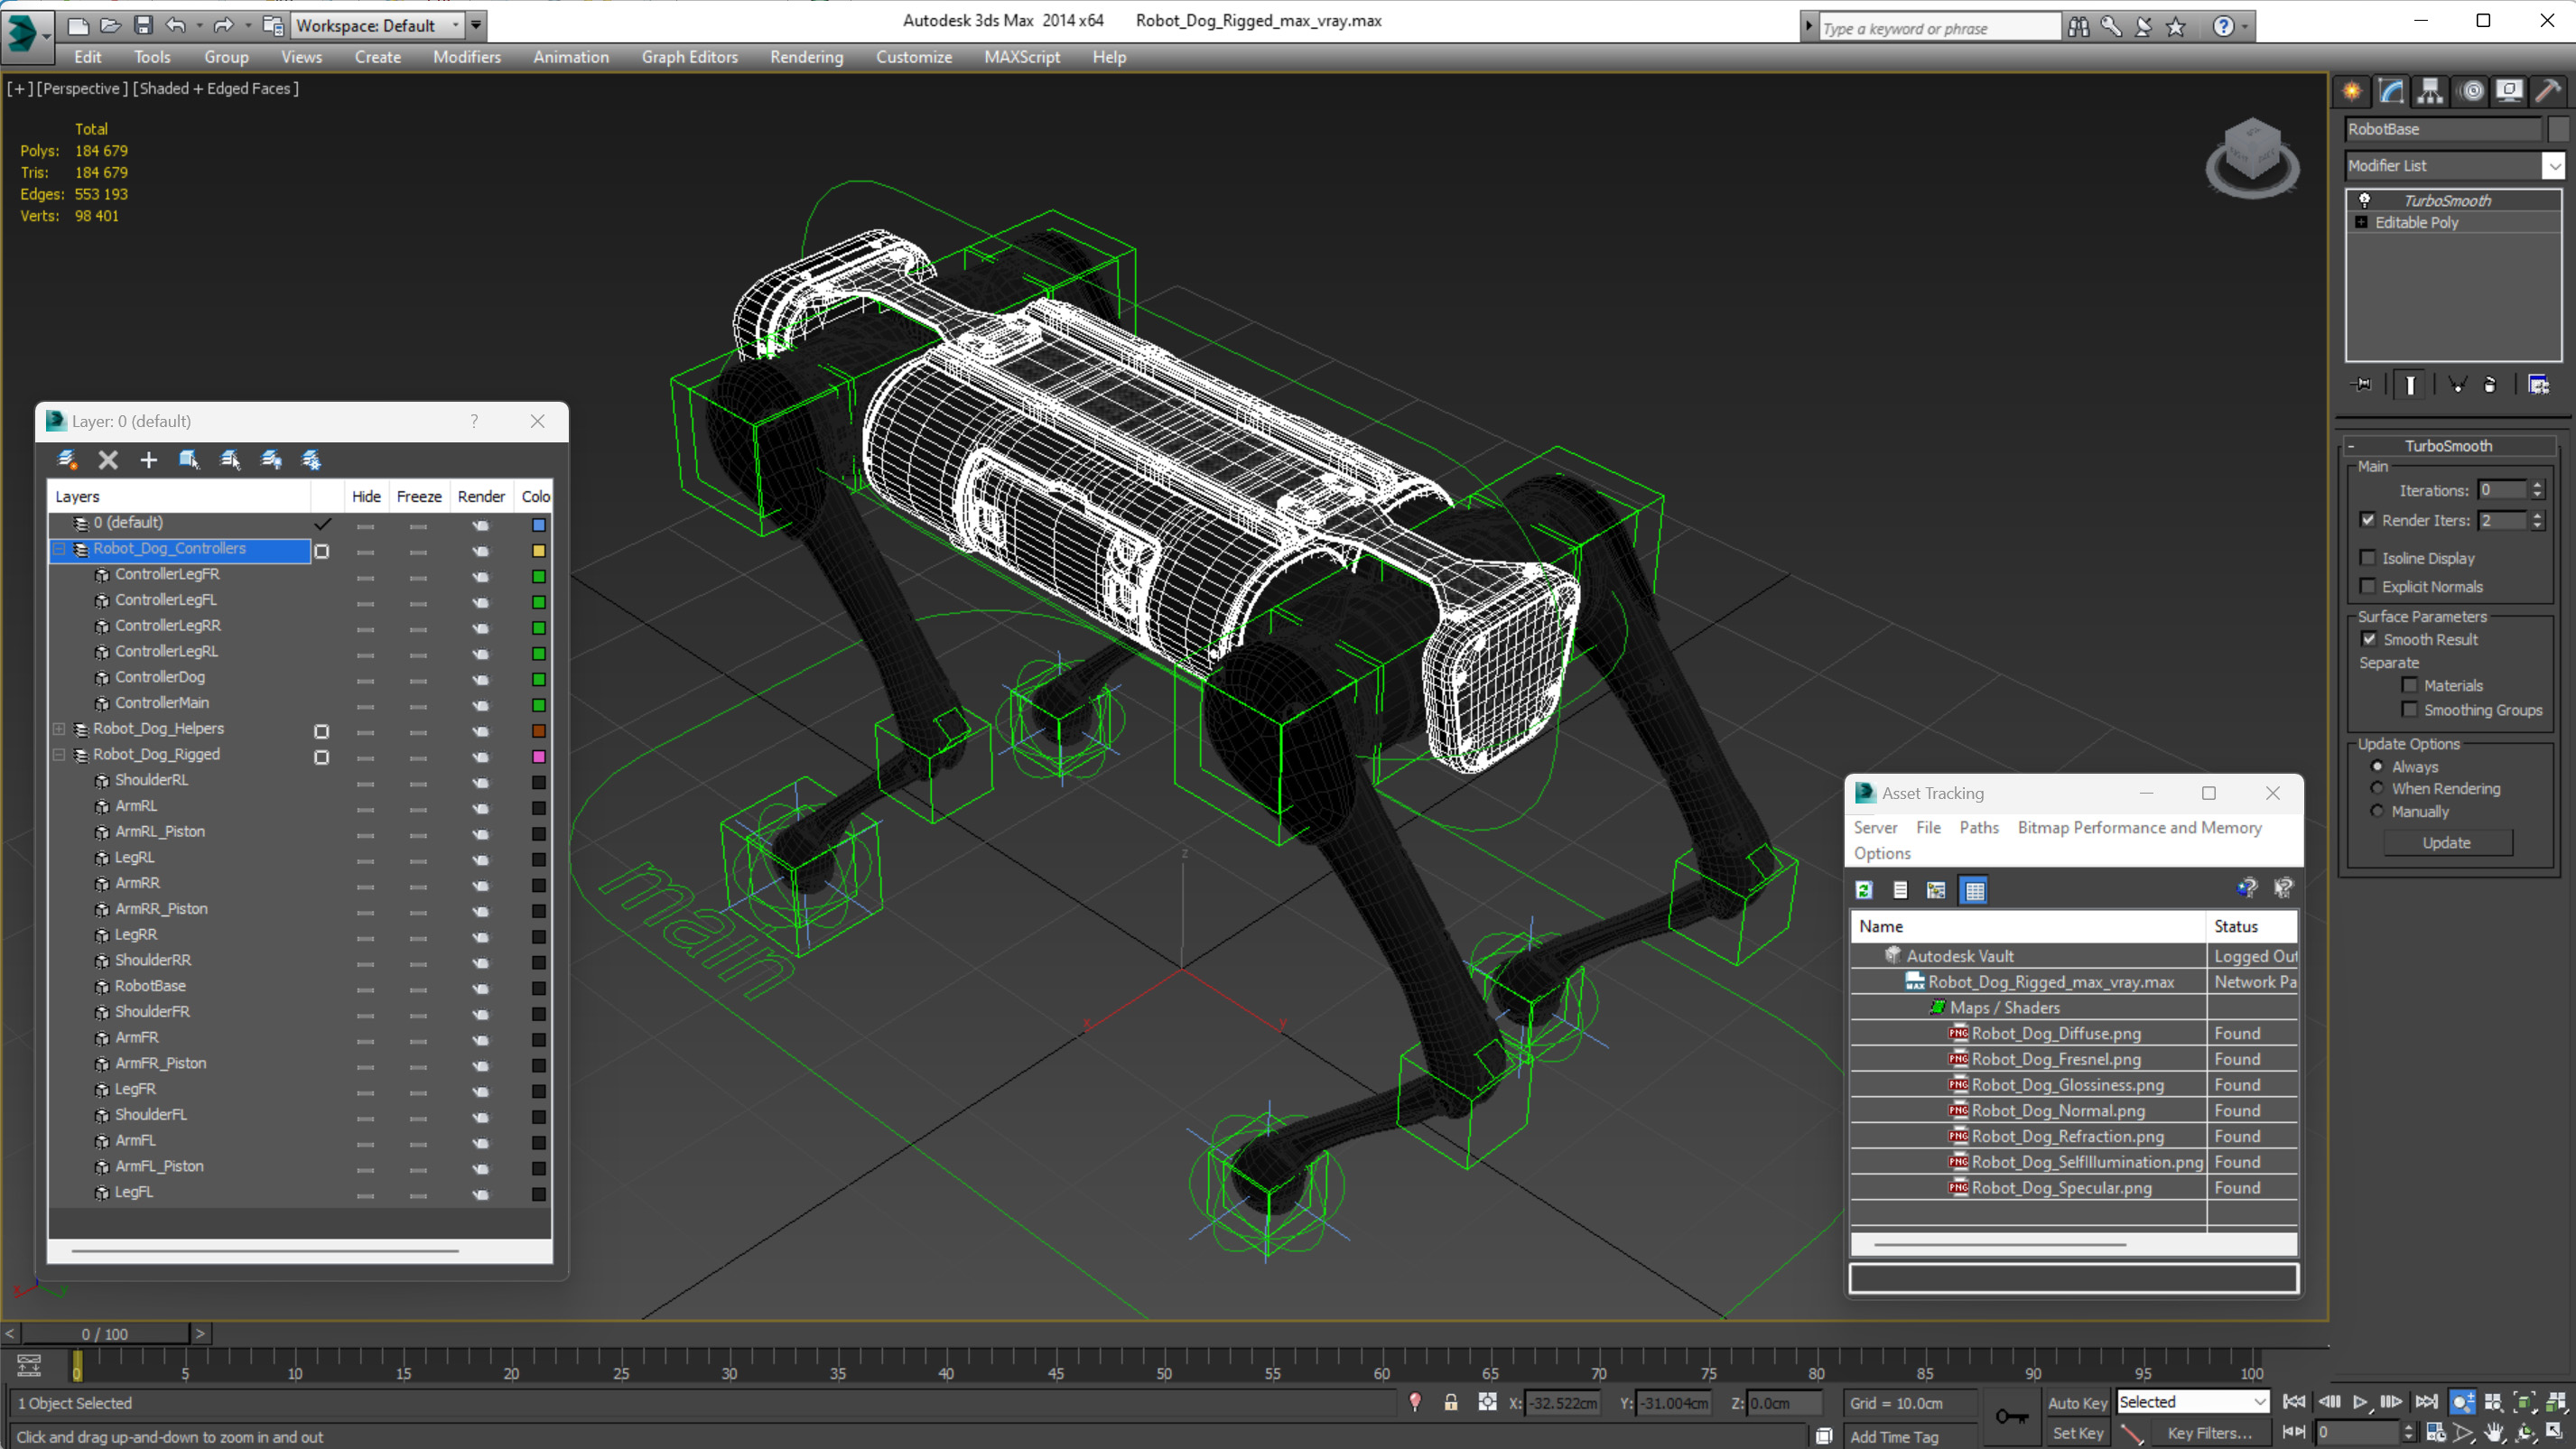This screenshot has width=2576, height=1449.
Task: Open the Modifiers dropdown menu
Action: pyautogui.click(x=465, y=57)
